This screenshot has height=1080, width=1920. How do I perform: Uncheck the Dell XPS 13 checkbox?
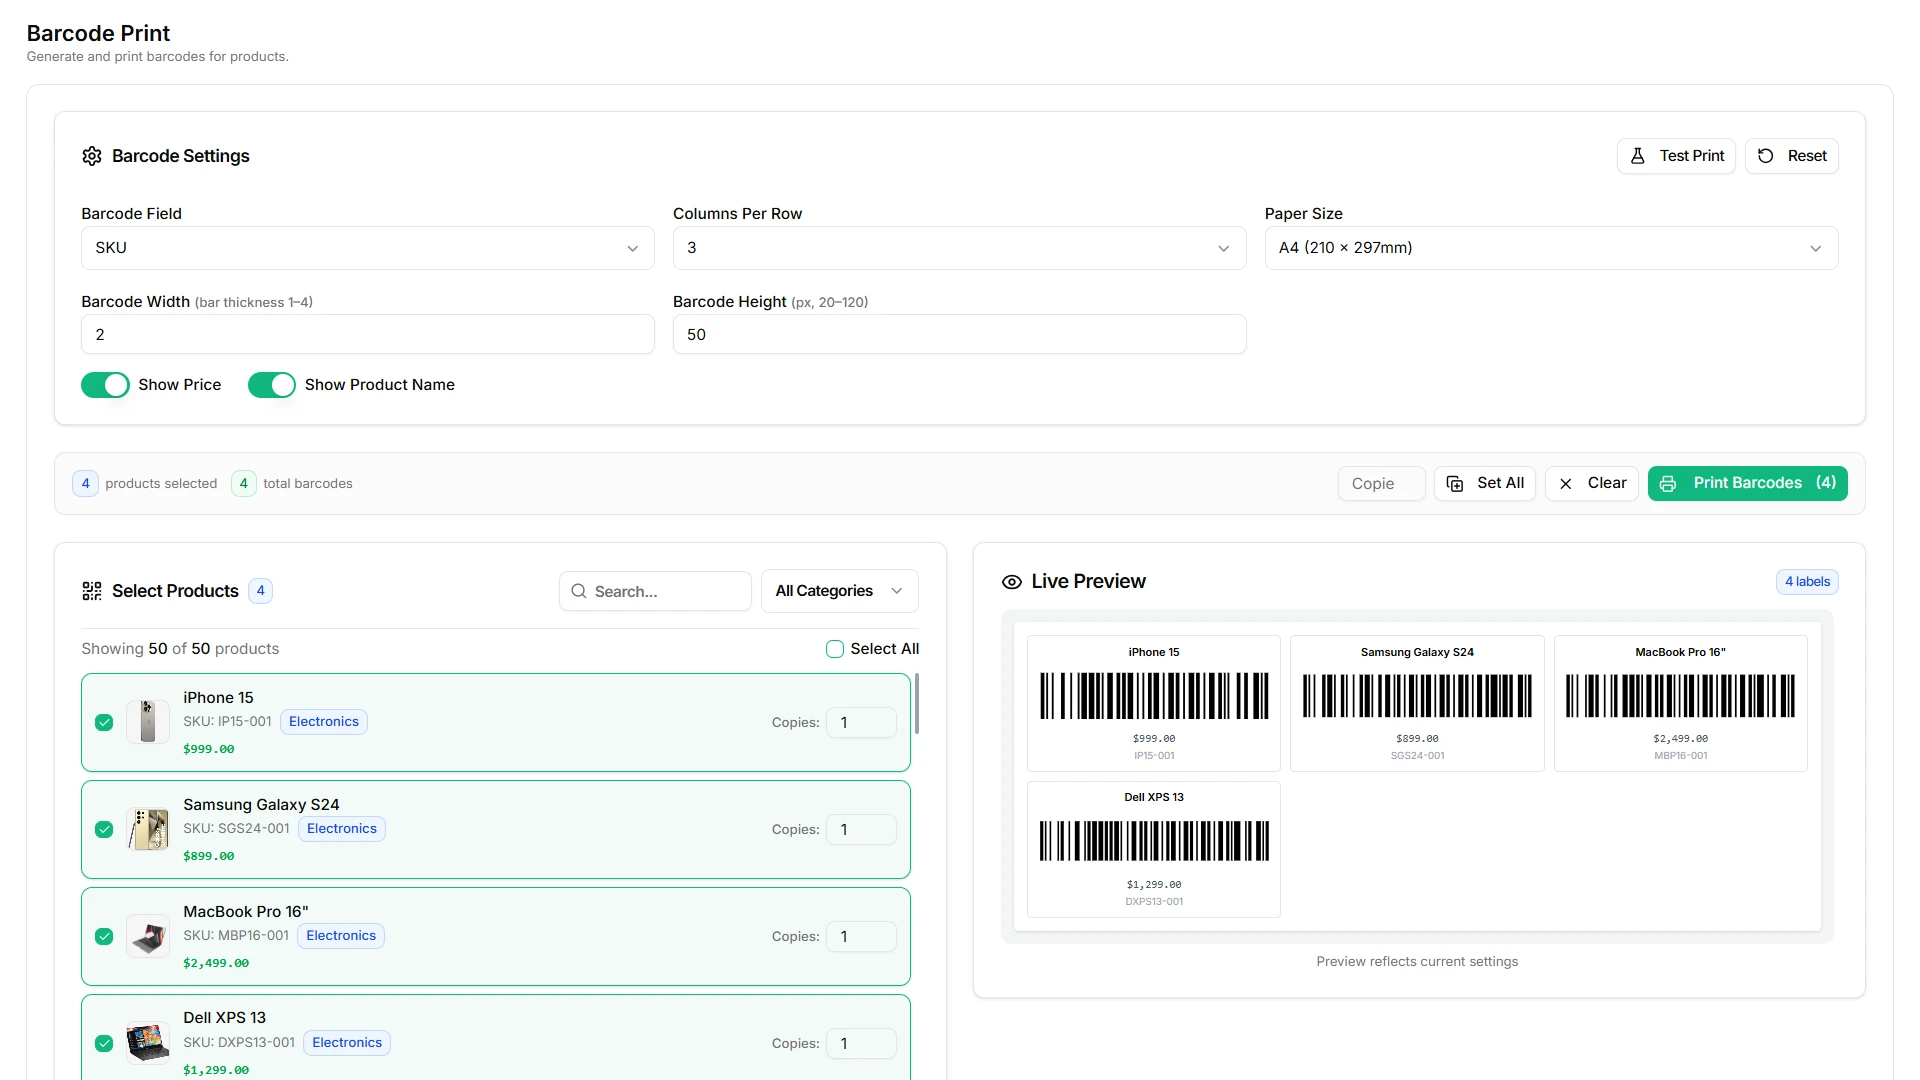tap(104, 1043)
